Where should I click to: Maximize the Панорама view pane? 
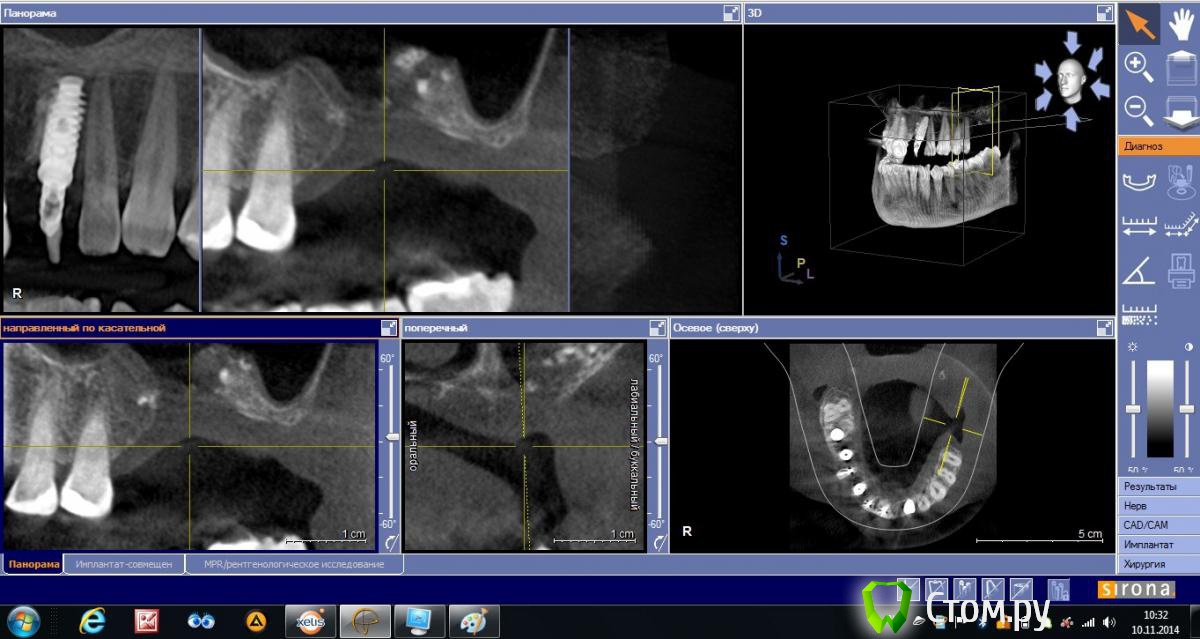pyautogui.click(x=731, y=13)
